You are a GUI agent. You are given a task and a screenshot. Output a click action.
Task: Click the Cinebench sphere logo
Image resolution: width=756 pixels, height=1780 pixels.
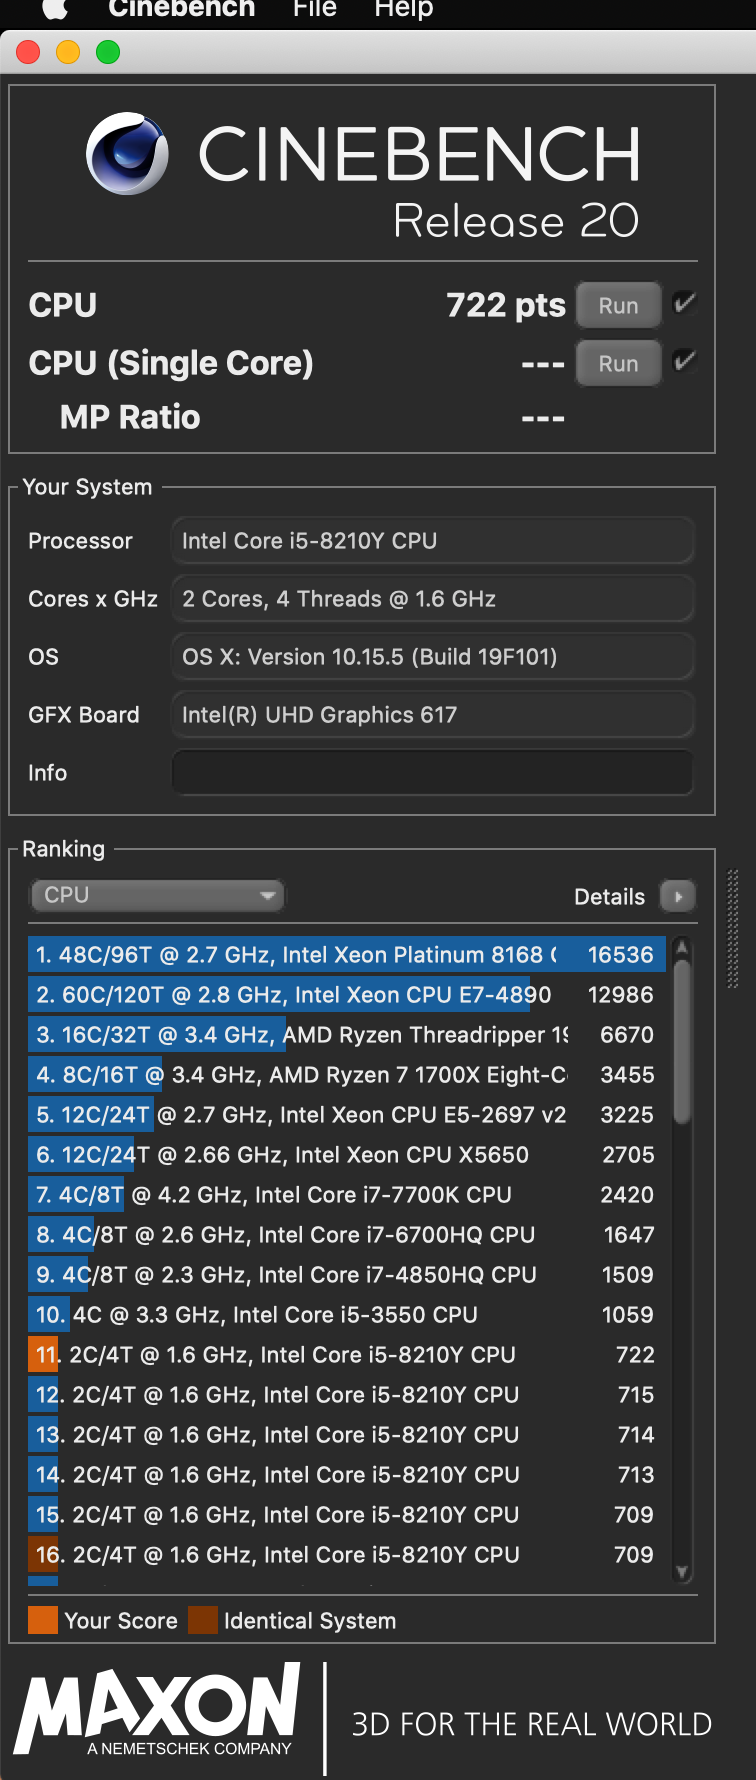[127, 154]
